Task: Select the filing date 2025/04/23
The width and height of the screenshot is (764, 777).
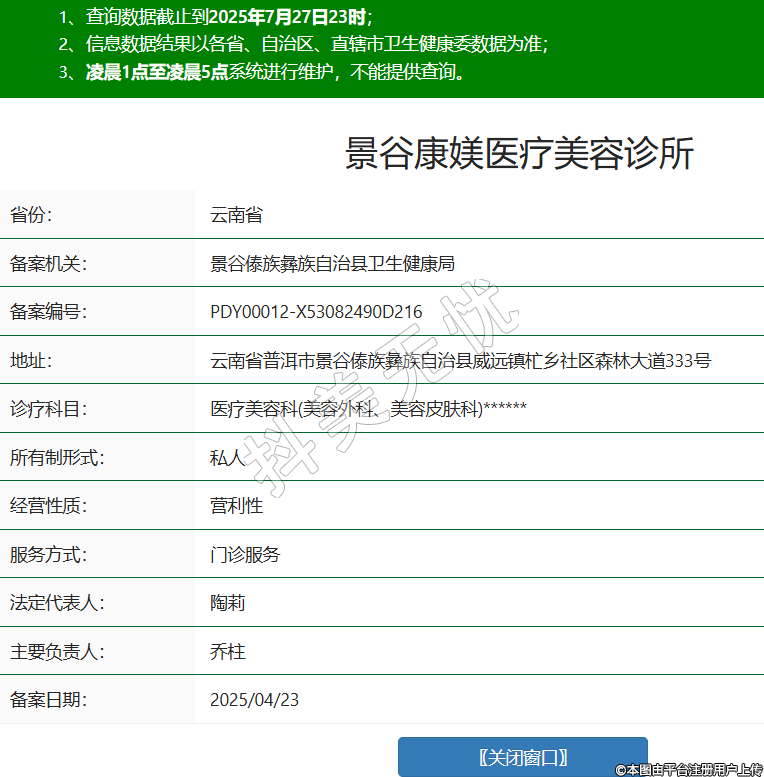Action: [x=254, y=700]
